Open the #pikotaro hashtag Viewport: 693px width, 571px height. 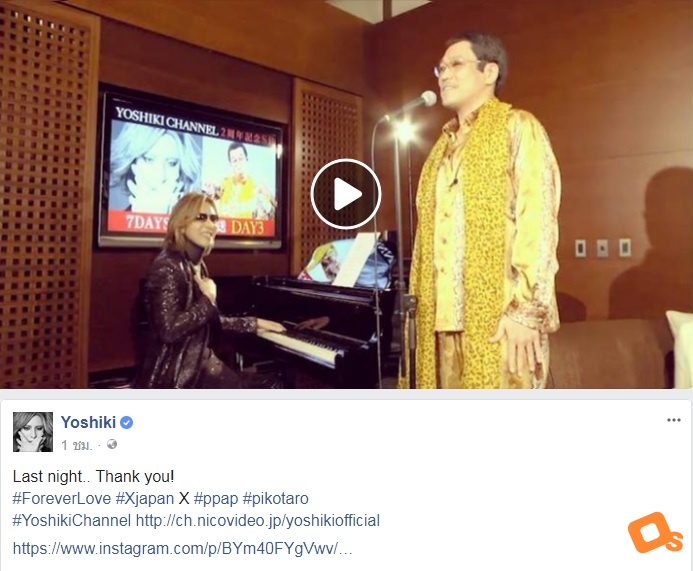pos(275,499)
